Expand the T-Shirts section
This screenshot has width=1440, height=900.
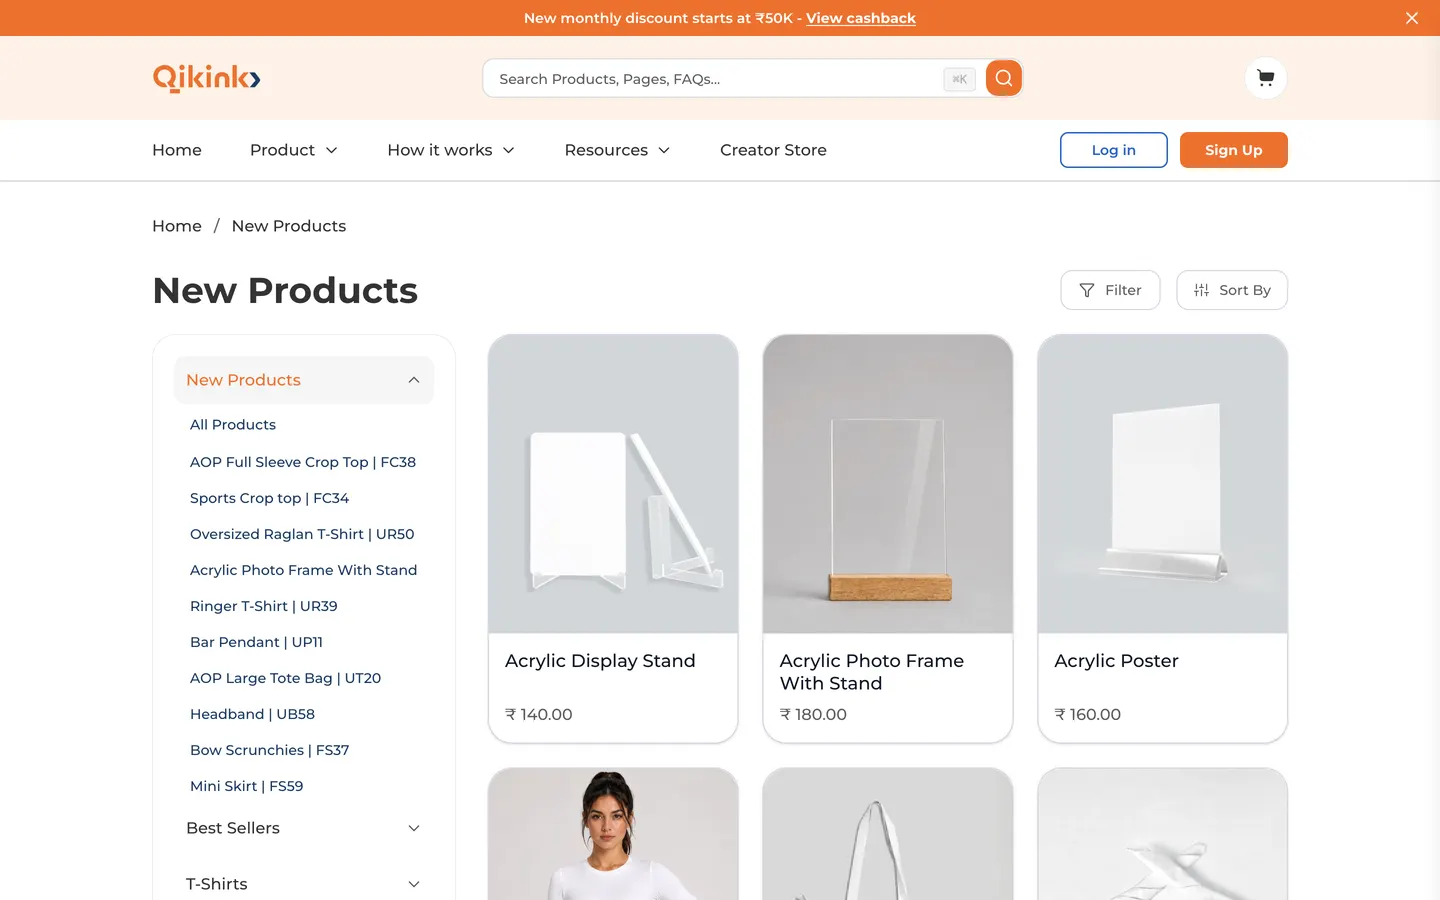[304, 884]
